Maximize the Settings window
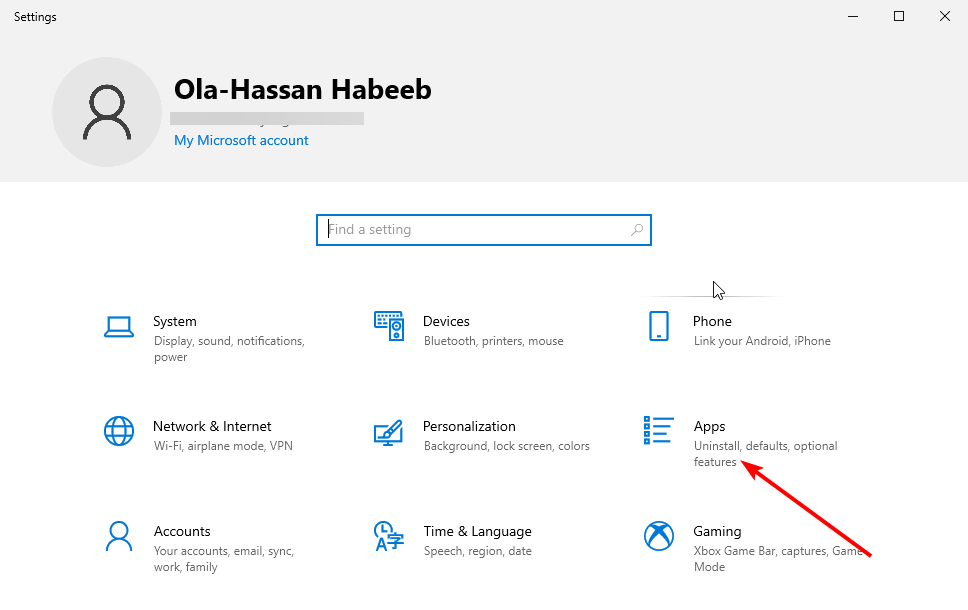 pyautogui.click(x=899, y=17)
